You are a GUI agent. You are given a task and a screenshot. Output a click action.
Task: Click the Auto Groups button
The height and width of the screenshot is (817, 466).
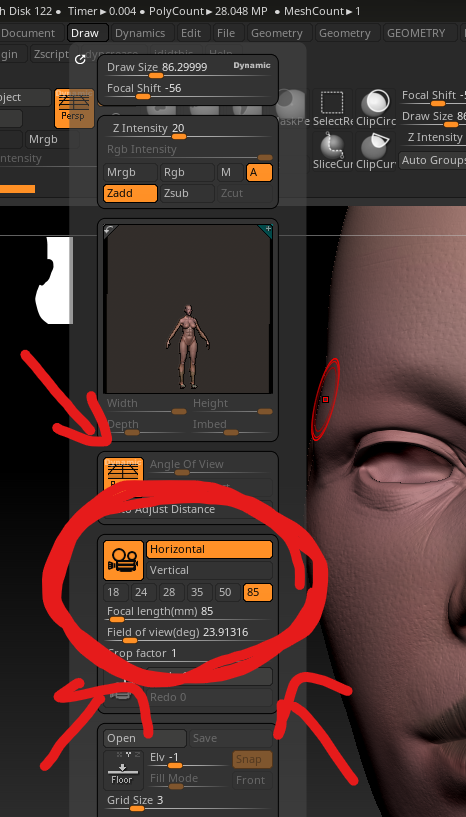[x=432, y=160]
